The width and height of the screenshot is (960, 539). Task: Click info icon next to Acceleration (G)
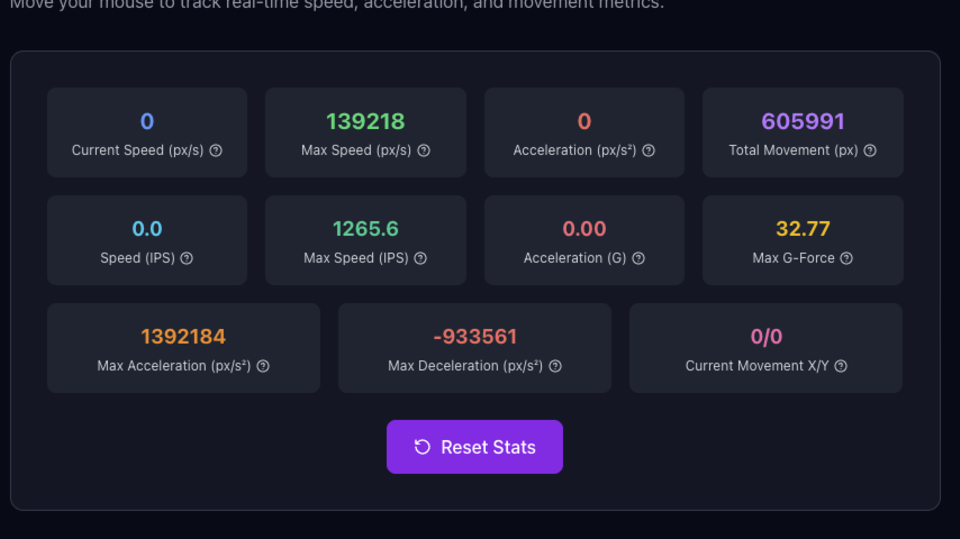tap(639, 258)
